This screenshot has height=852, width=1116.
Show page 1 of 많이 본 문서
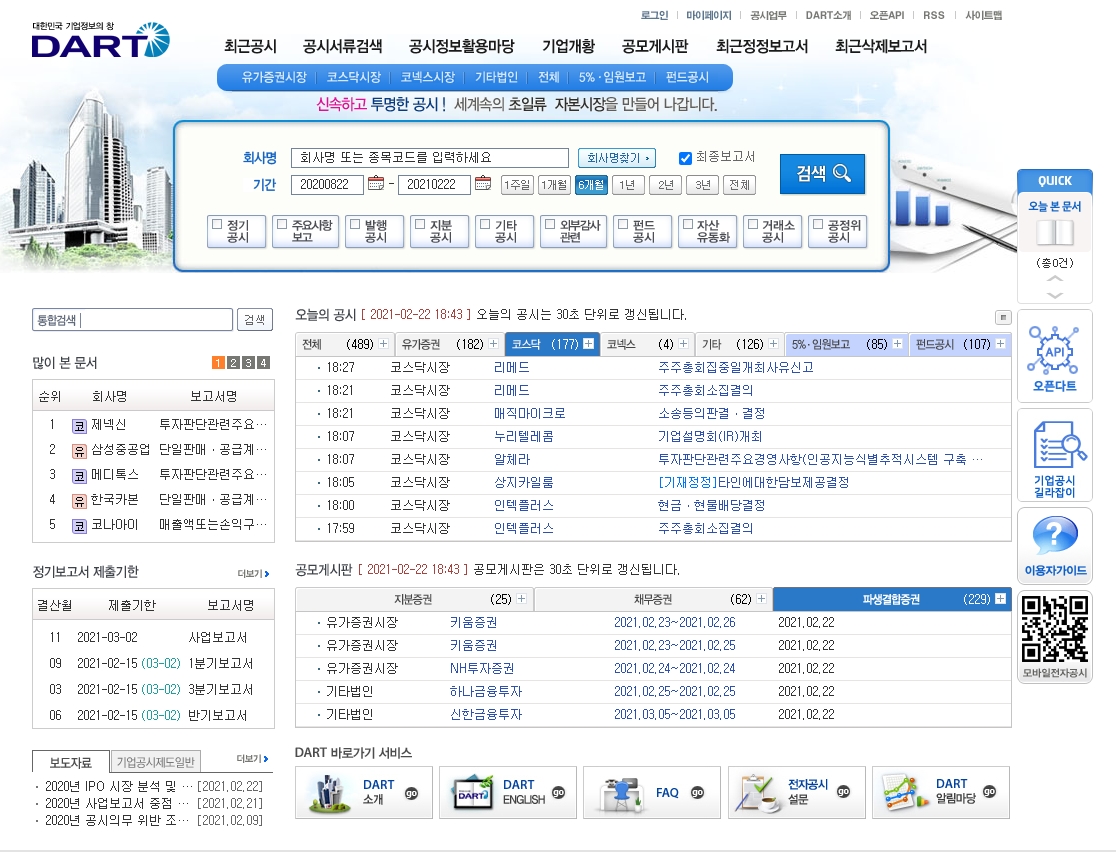[x=219, y=363]
